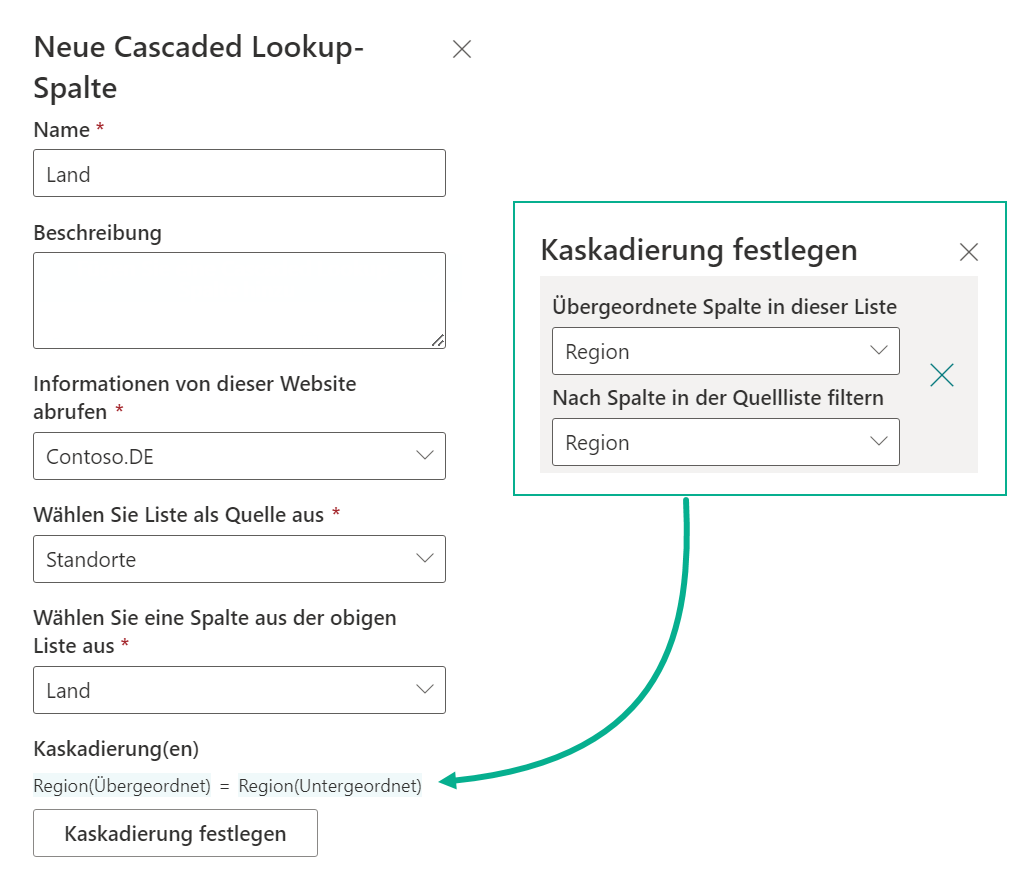The height and width of the screenshot is (882, 1022).
Task: Click the Region(Übergeordnet) cascade label
Action: pos(122,786)
